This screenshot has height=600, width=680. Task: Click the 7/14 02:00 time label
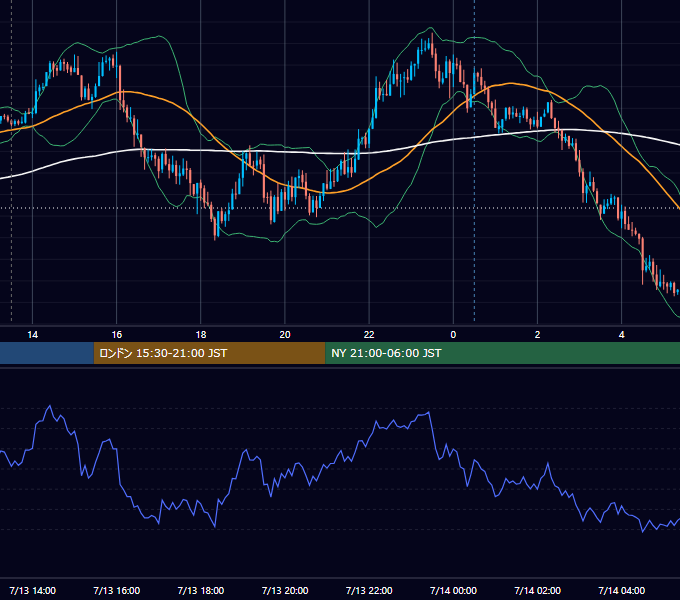tap(537, 590)
